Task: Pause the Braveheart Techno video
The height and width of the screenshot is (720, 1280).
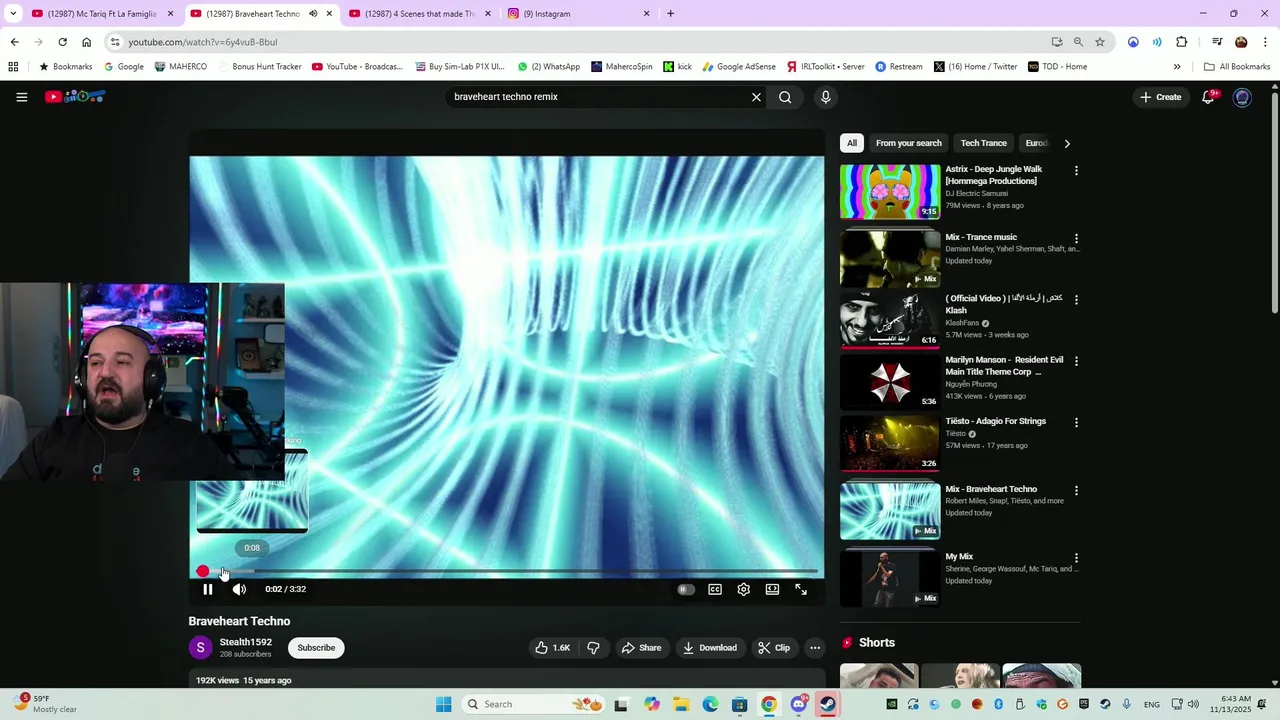Action: pos(208,589)
